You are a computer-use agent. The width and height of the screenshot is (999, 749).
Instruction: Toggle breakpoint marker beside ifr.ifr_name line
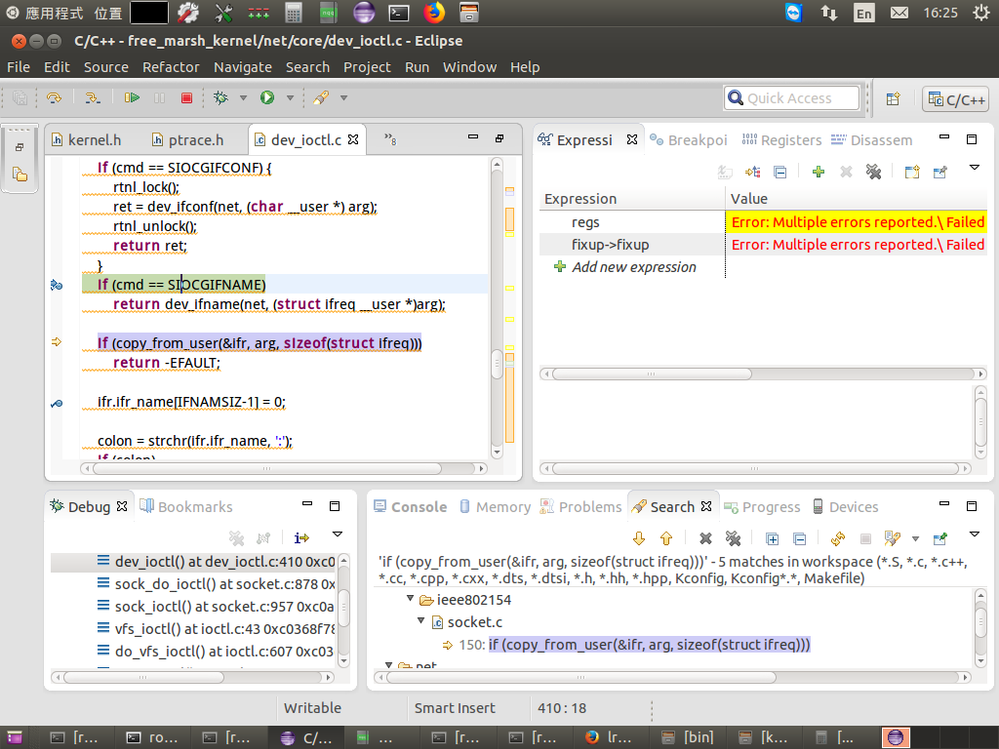(x=57, y=403)
